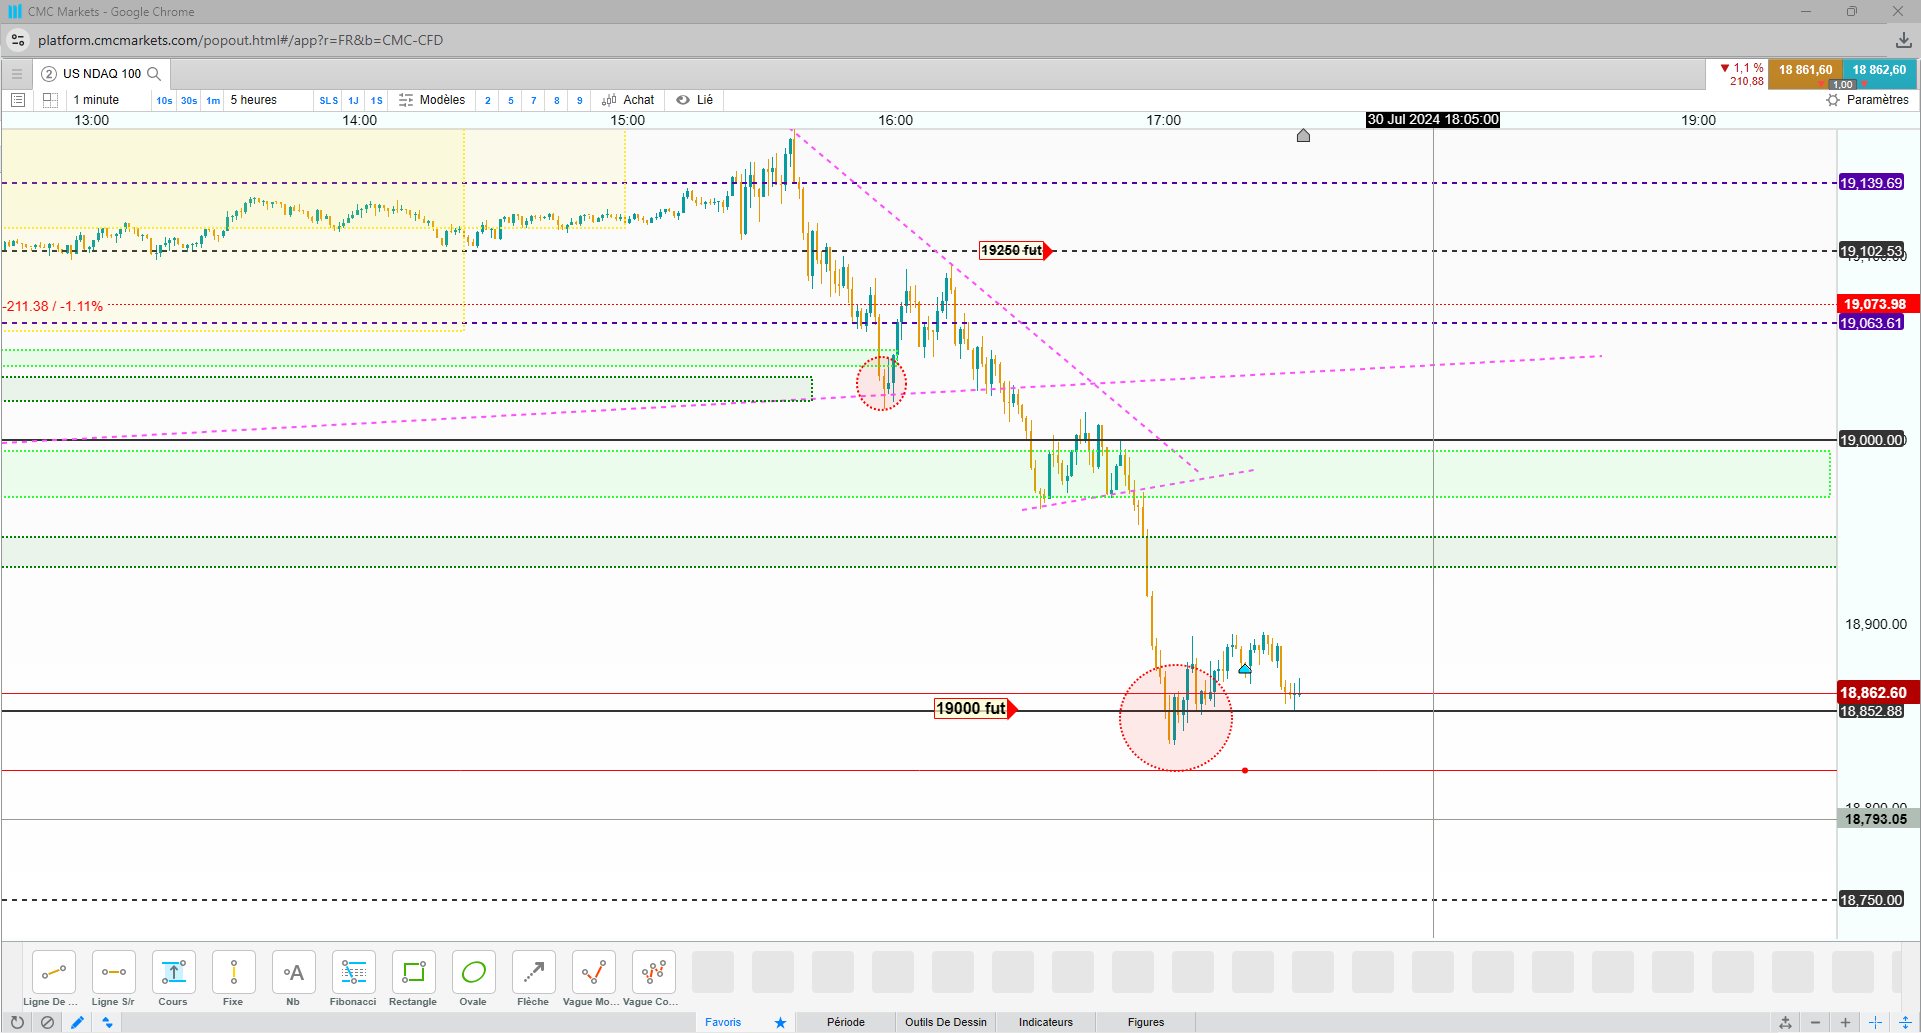The width and height of the screenshot is (1921, 1033).
Task: Click the 18,793.05 gray price label
Action: (x=1876, y=819)
